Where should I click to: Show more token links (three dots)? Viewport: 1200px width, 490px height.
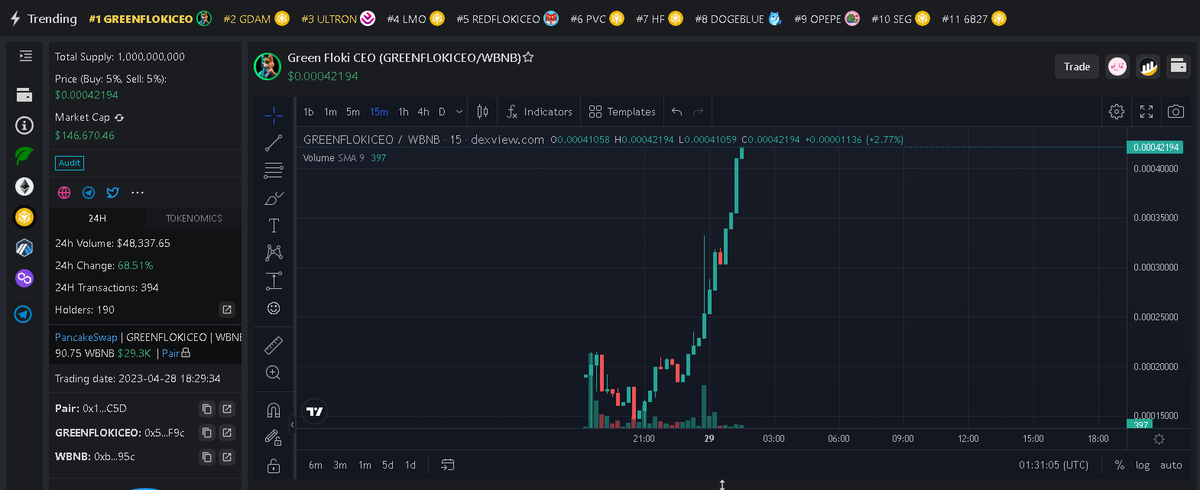(x=138, y=192)
